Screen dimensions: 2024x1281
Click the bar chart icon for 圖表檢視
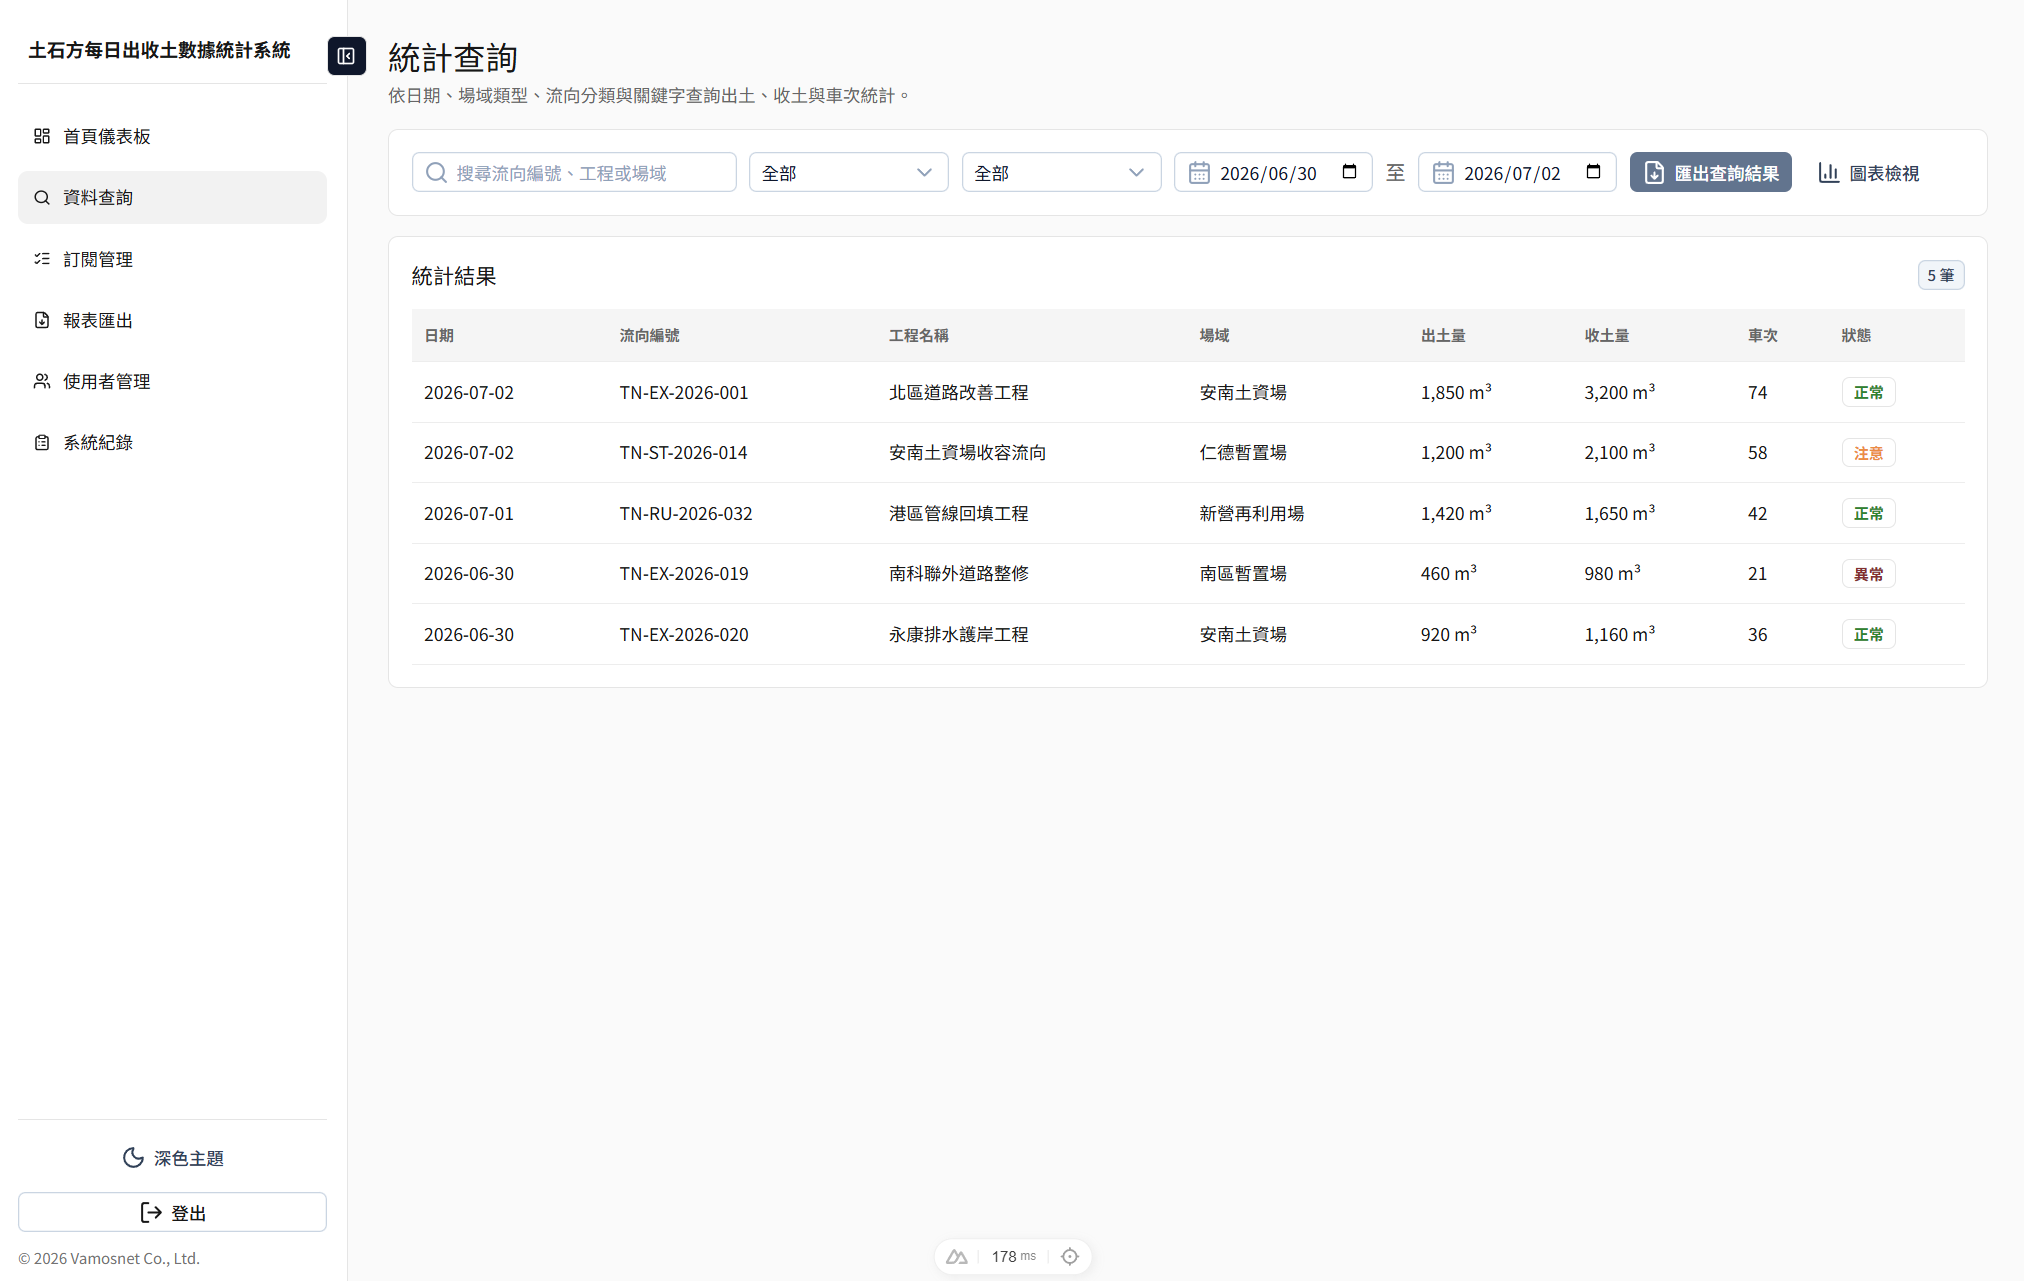pos(1829,173)
